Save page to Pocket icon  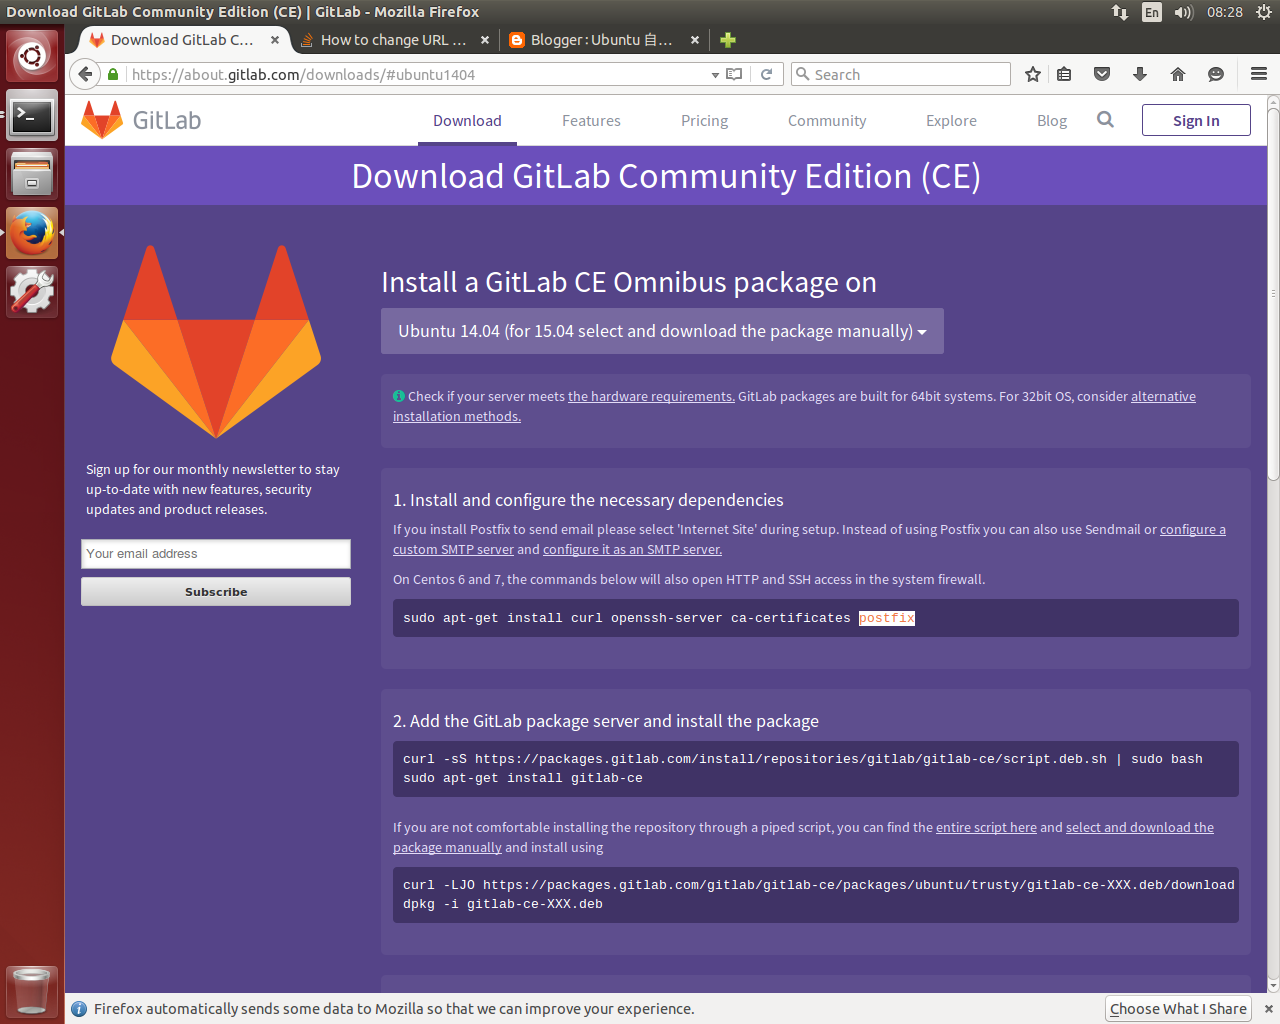click(1102, 74)
